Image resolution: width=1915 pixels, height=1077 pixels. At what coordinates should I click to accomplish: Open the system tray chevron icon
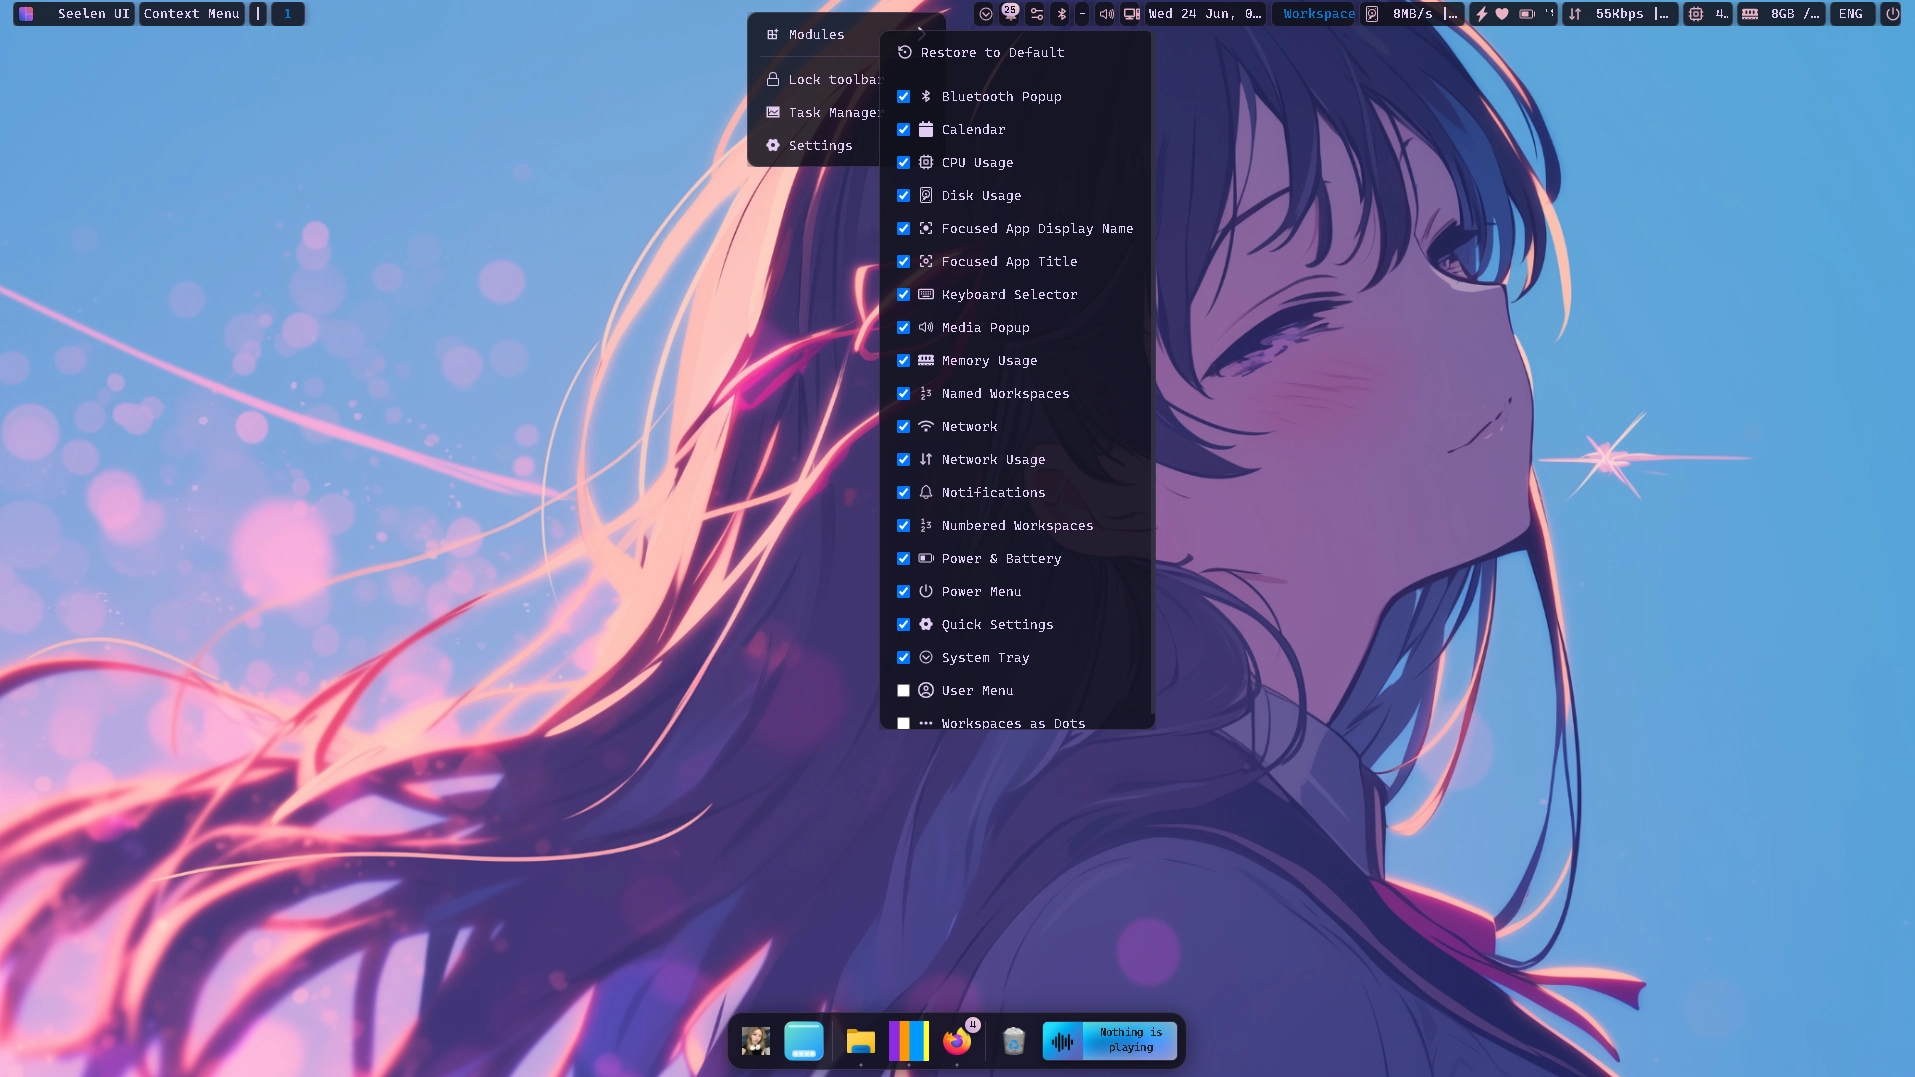[986, 14]
